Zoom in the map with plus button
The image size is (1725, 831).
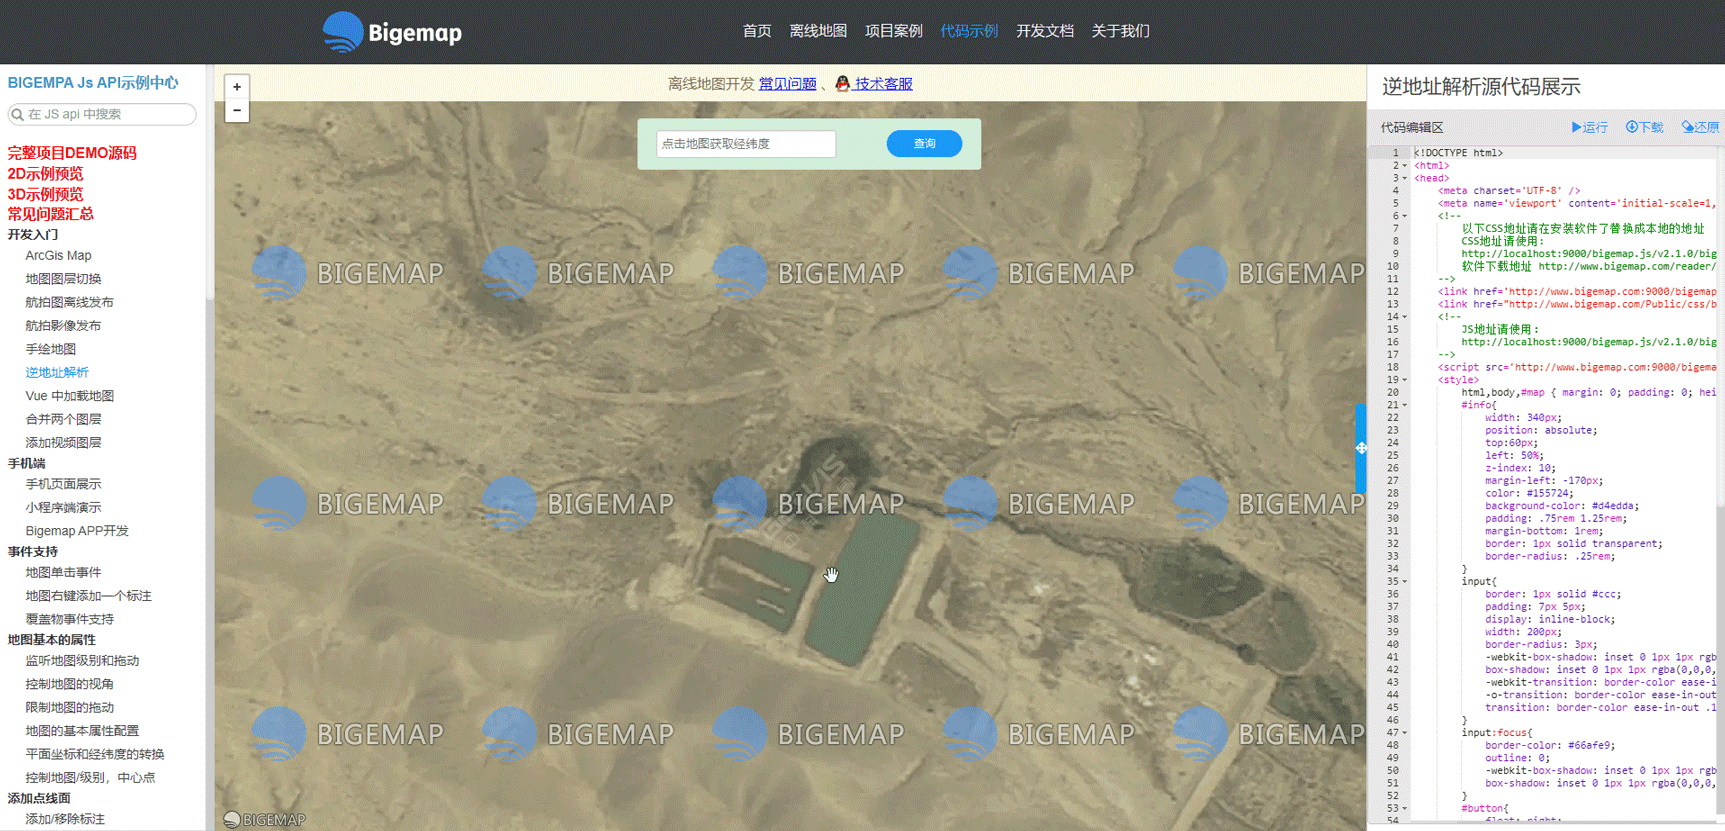coord(237,87)
